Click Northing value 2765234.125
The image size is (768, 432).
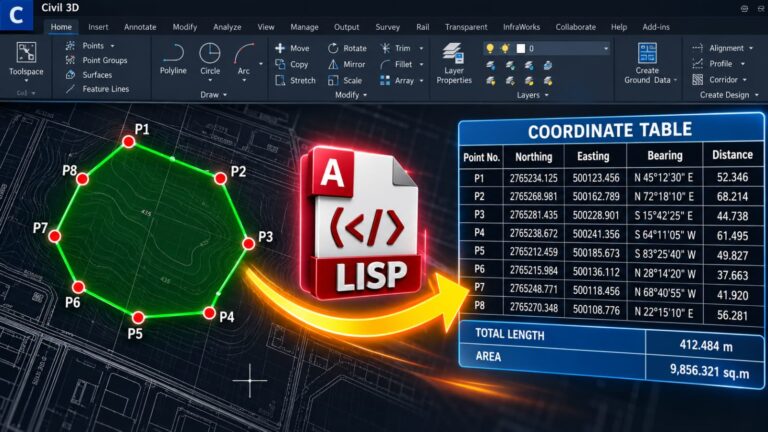(533, 178)
